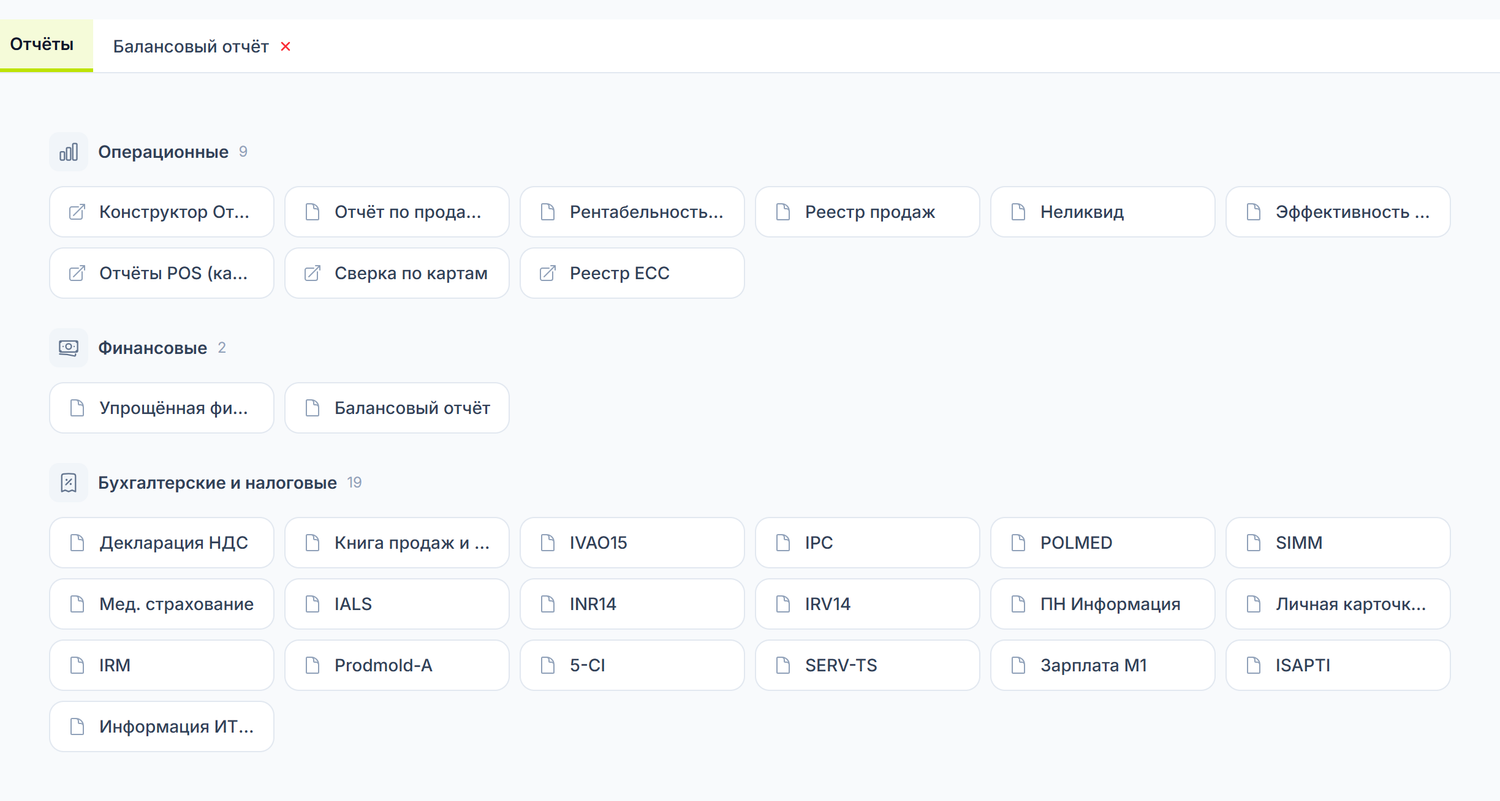The image size is (1500, 801).
Task: Click the Бухгалтерские и налоговые heading
Action: 217,483
